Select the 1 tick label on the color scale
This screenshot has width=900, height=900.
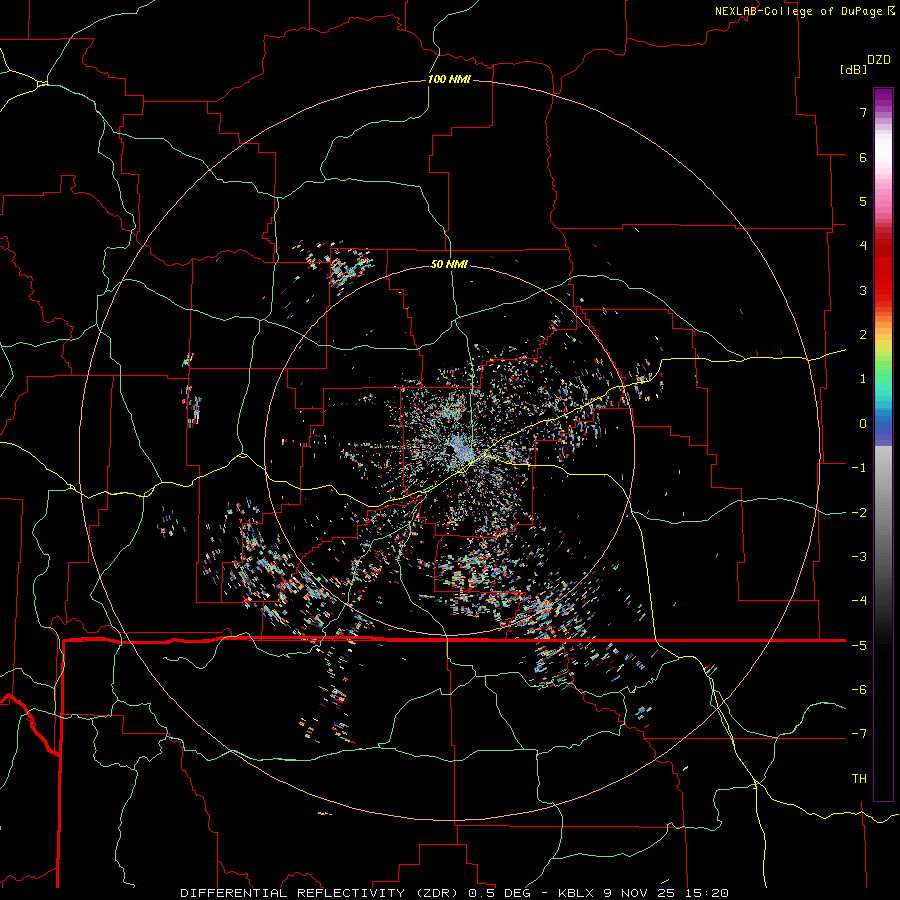tap(863, 379)
